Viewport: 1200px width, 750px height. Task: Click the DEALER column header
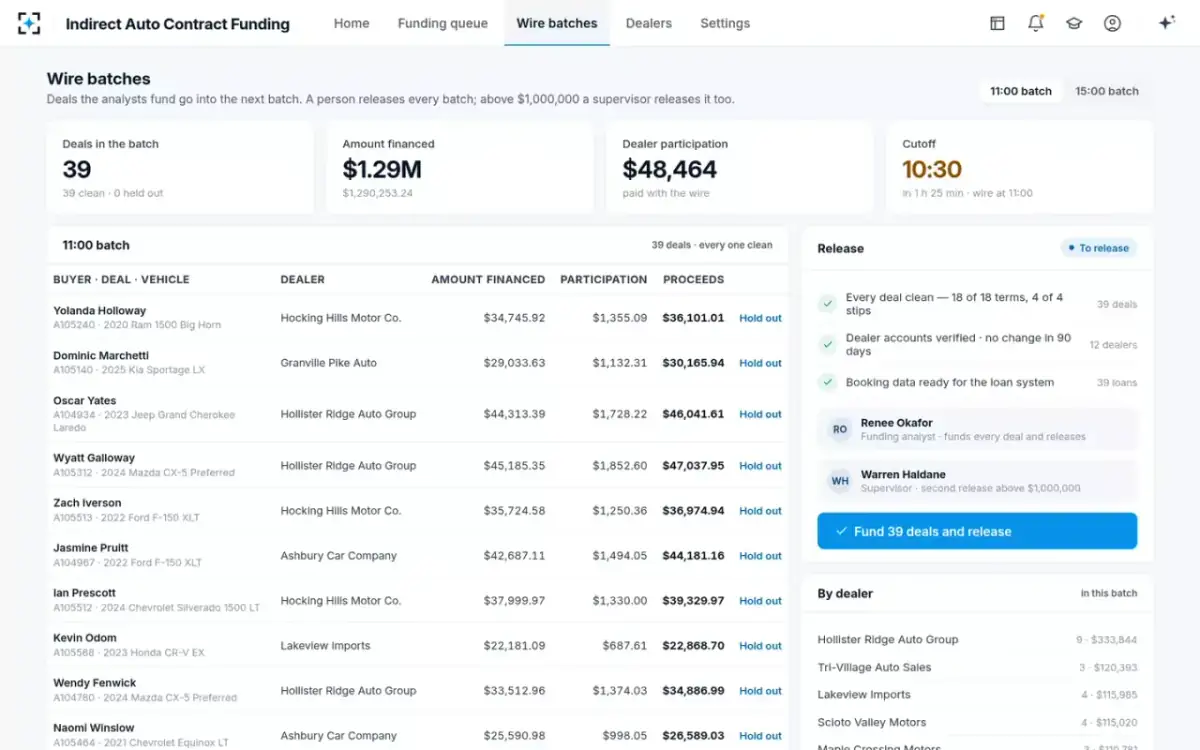pos(303,280)
